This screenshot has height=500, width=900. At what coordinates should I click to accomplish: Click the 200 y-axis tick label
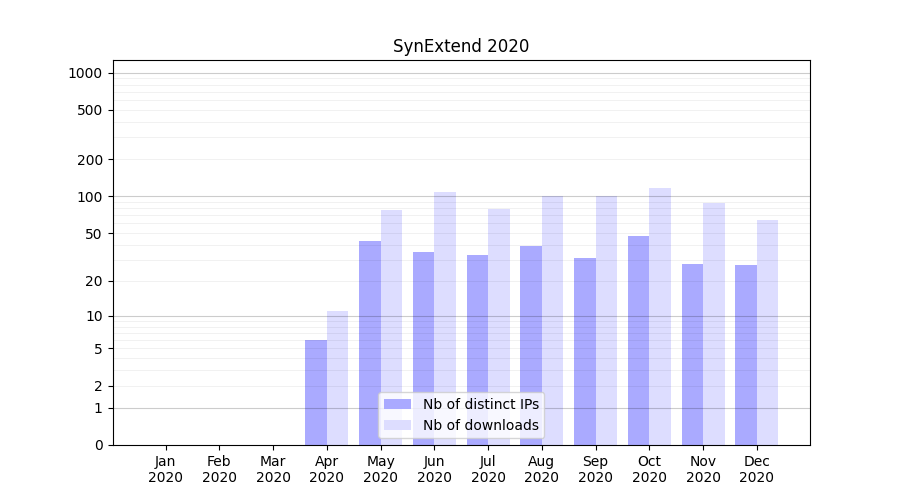coord(90,160)
